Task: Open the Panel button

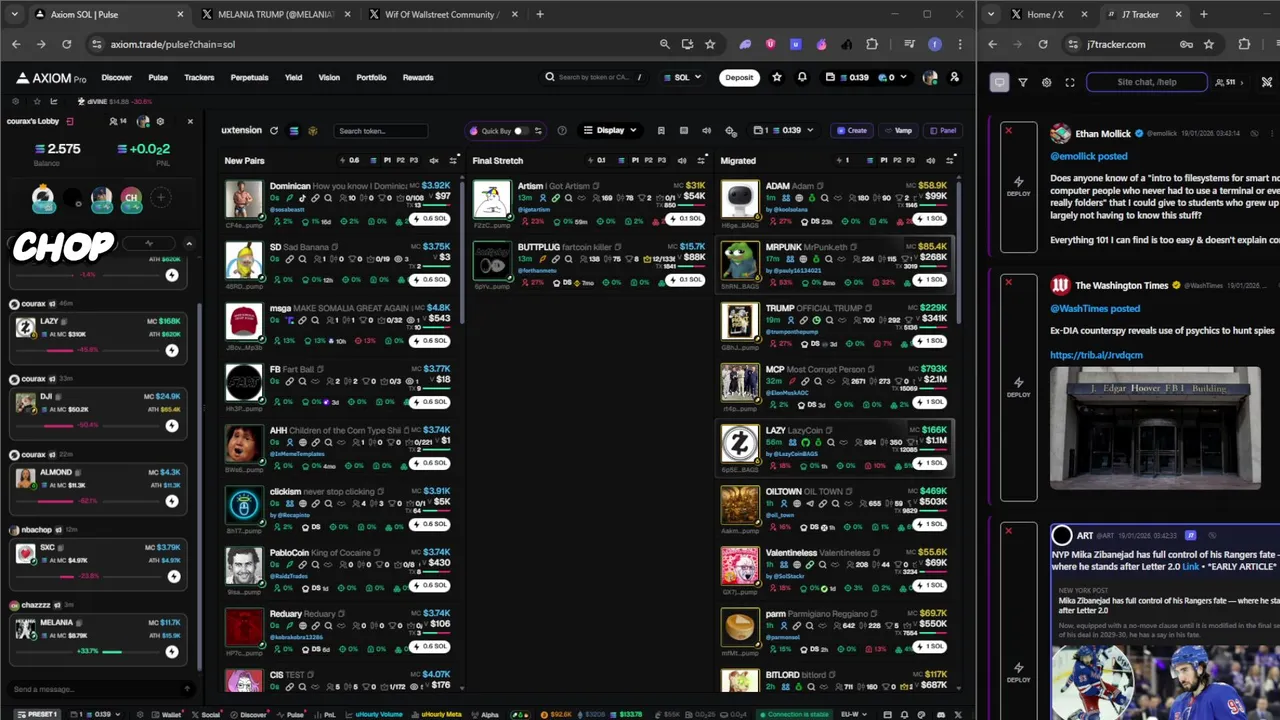Action: 943,130
